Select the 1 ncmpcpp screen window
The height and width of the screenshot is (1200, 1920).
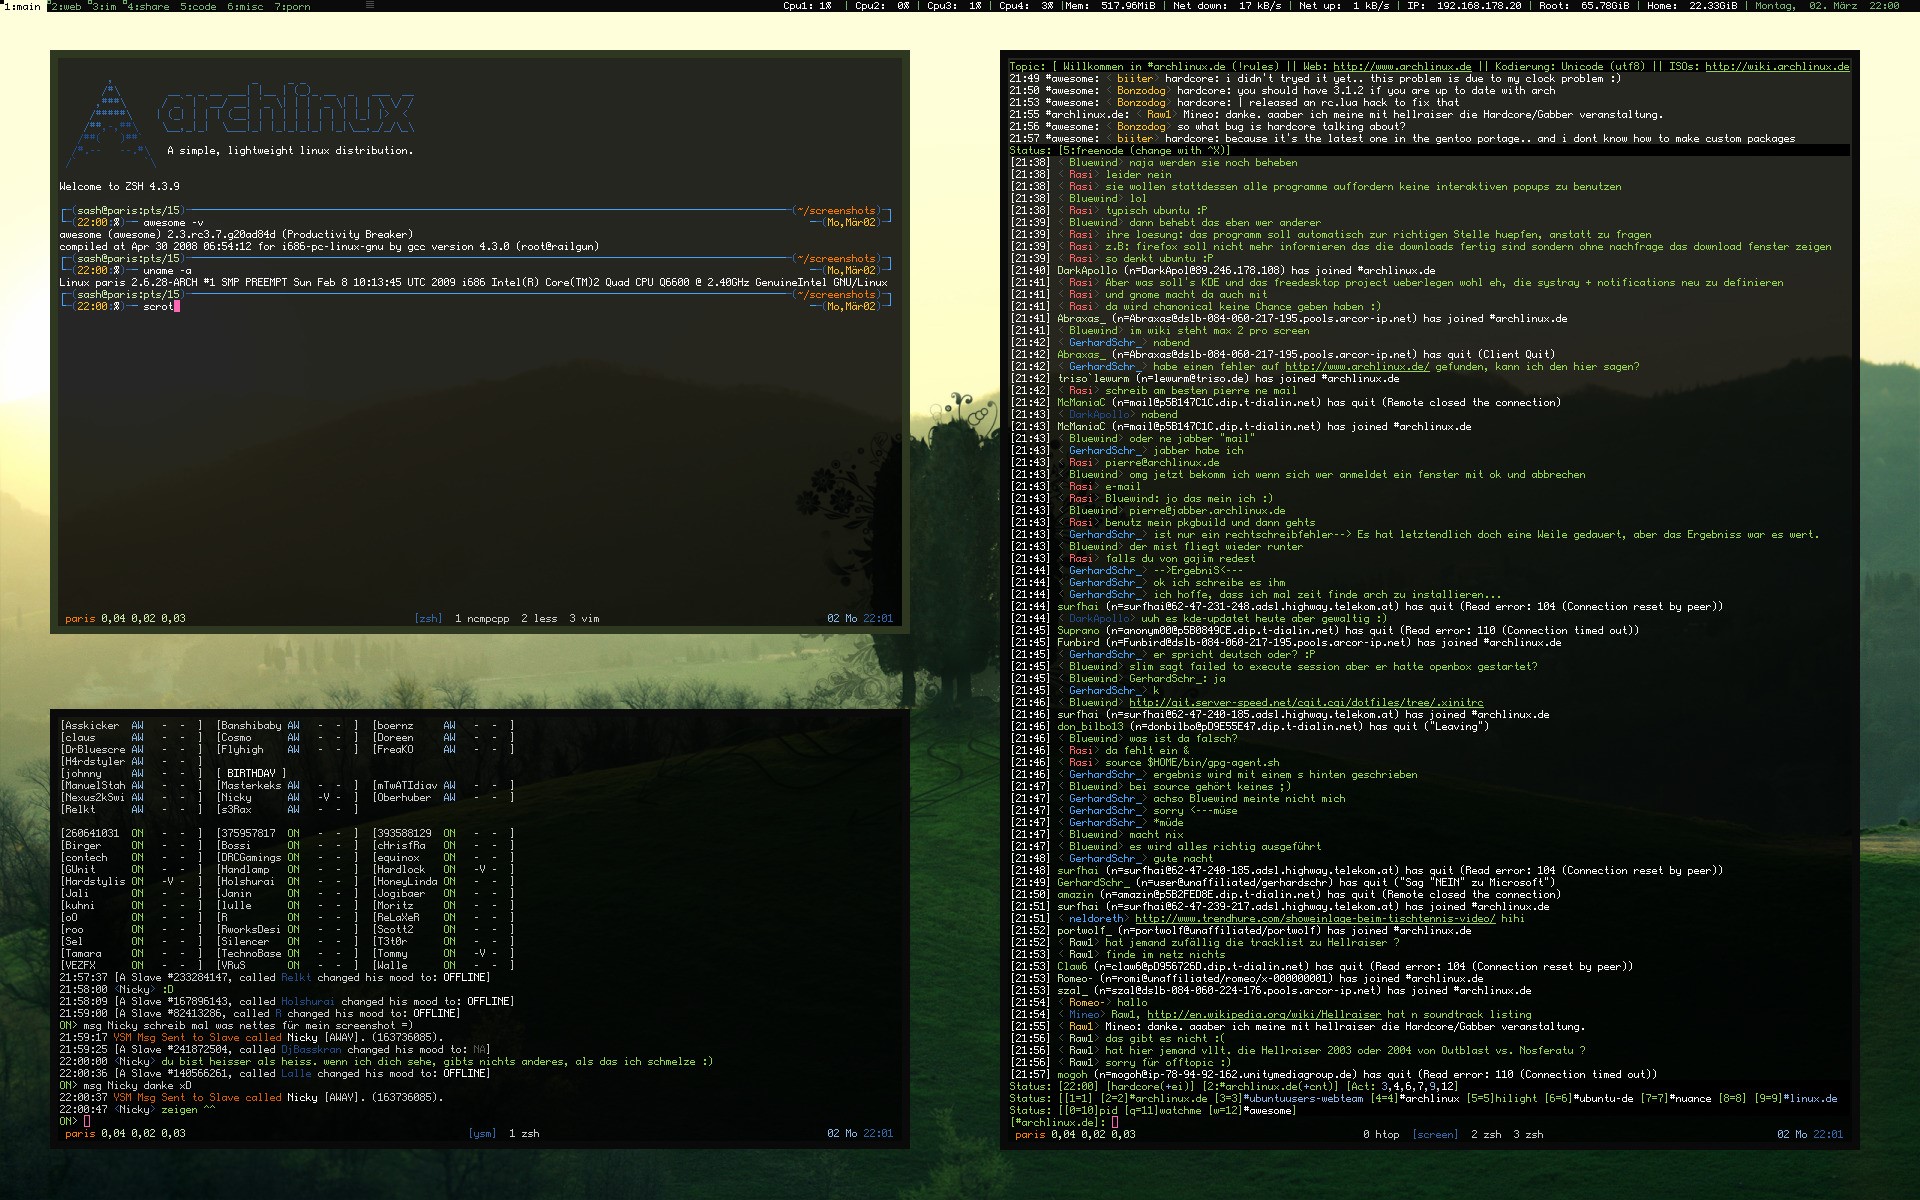coord(481,618)
